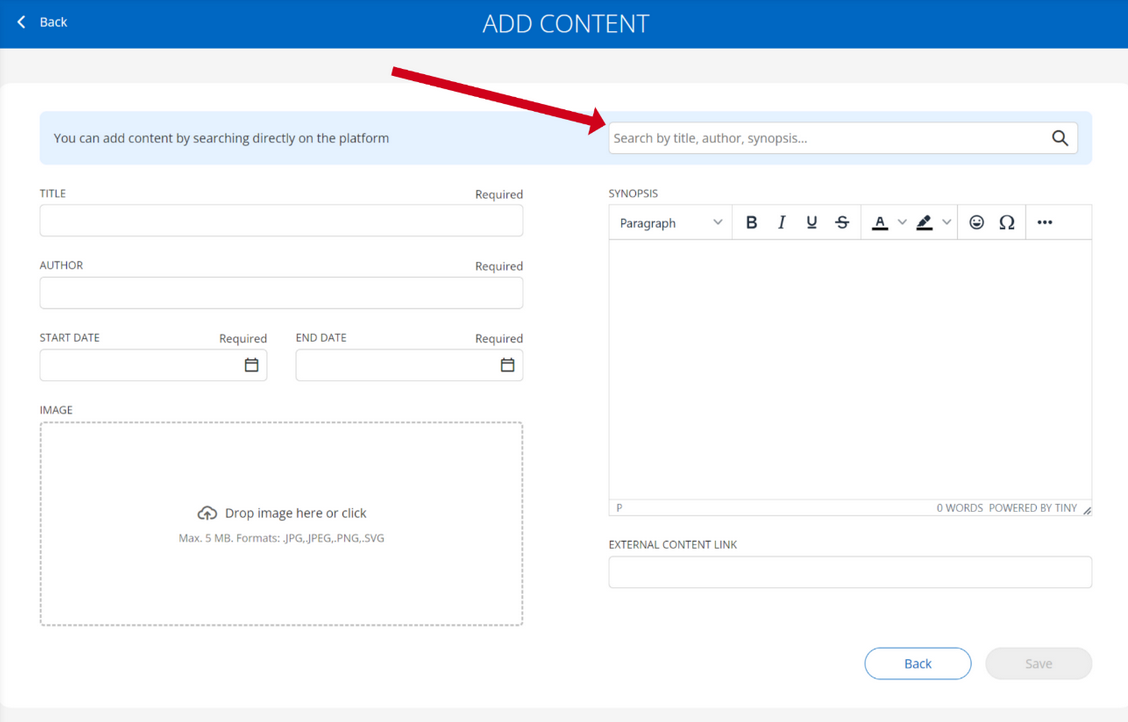The width and height of the screenshot is (1128, 722).
Task: Toggle strikethrough formatting in synopsis editor
Action: [842, 223]
